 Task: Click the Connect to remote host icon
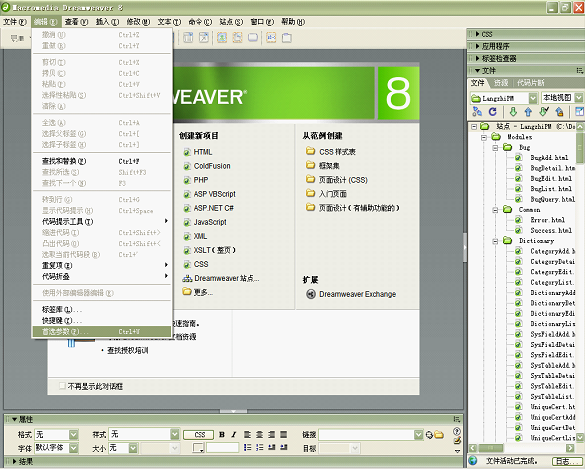(x=477, y=111)
